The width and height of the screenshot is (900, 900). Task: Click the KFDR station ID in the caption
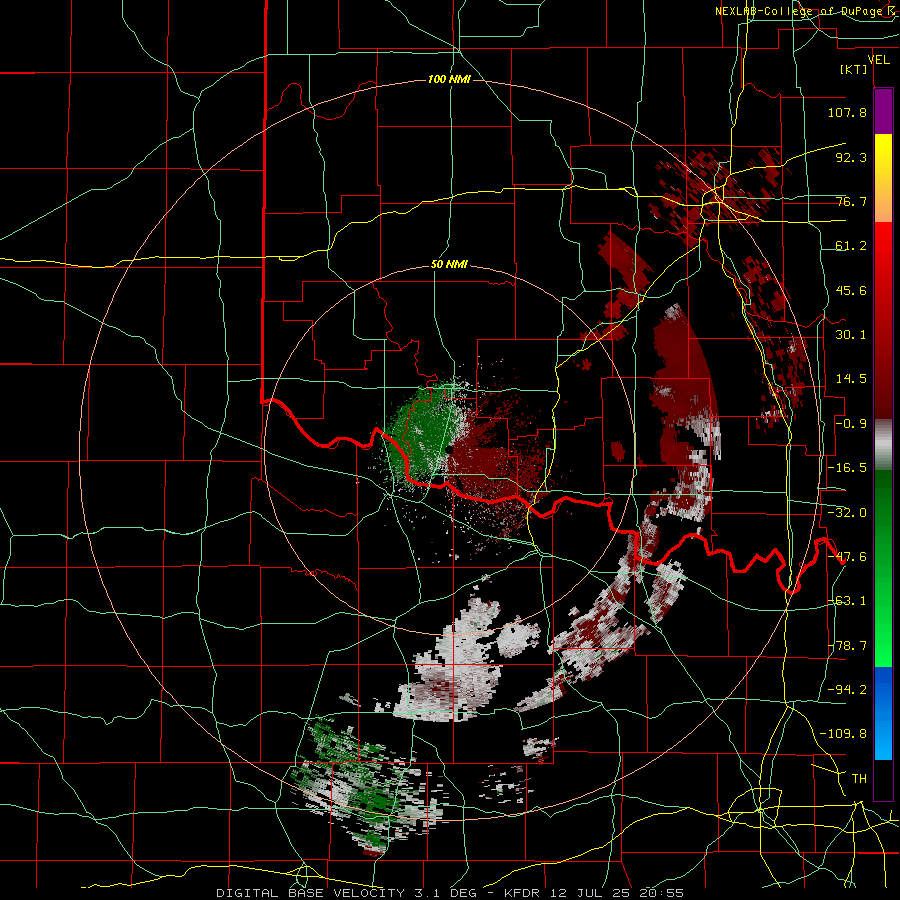[x=523, y=893]
